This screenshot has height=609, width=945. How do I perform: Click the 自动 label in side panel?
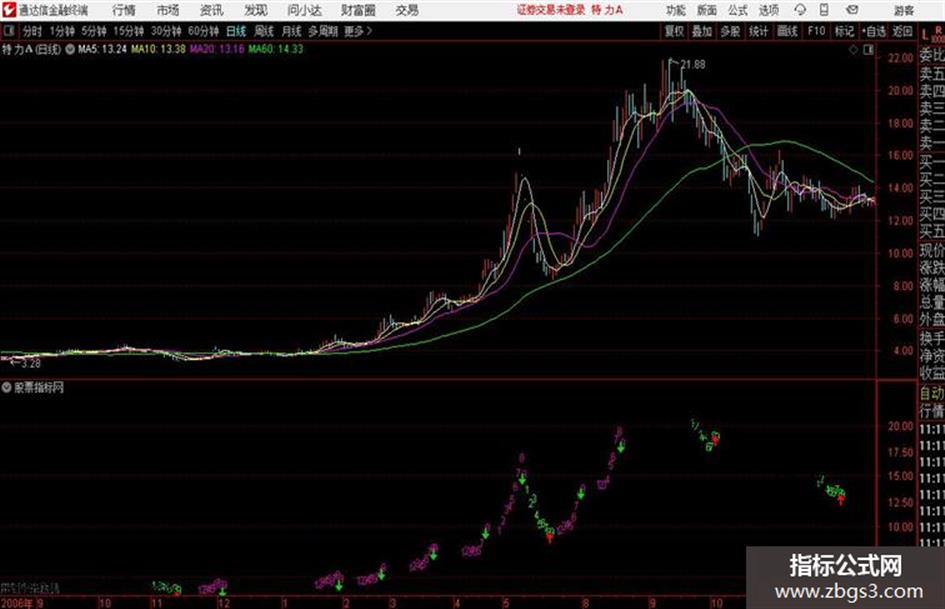coord(932,394)
